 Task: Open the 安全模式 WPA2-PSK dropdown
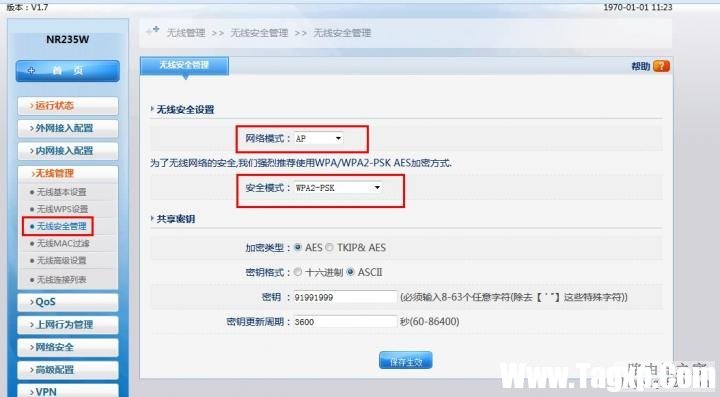tap(338, 188)
